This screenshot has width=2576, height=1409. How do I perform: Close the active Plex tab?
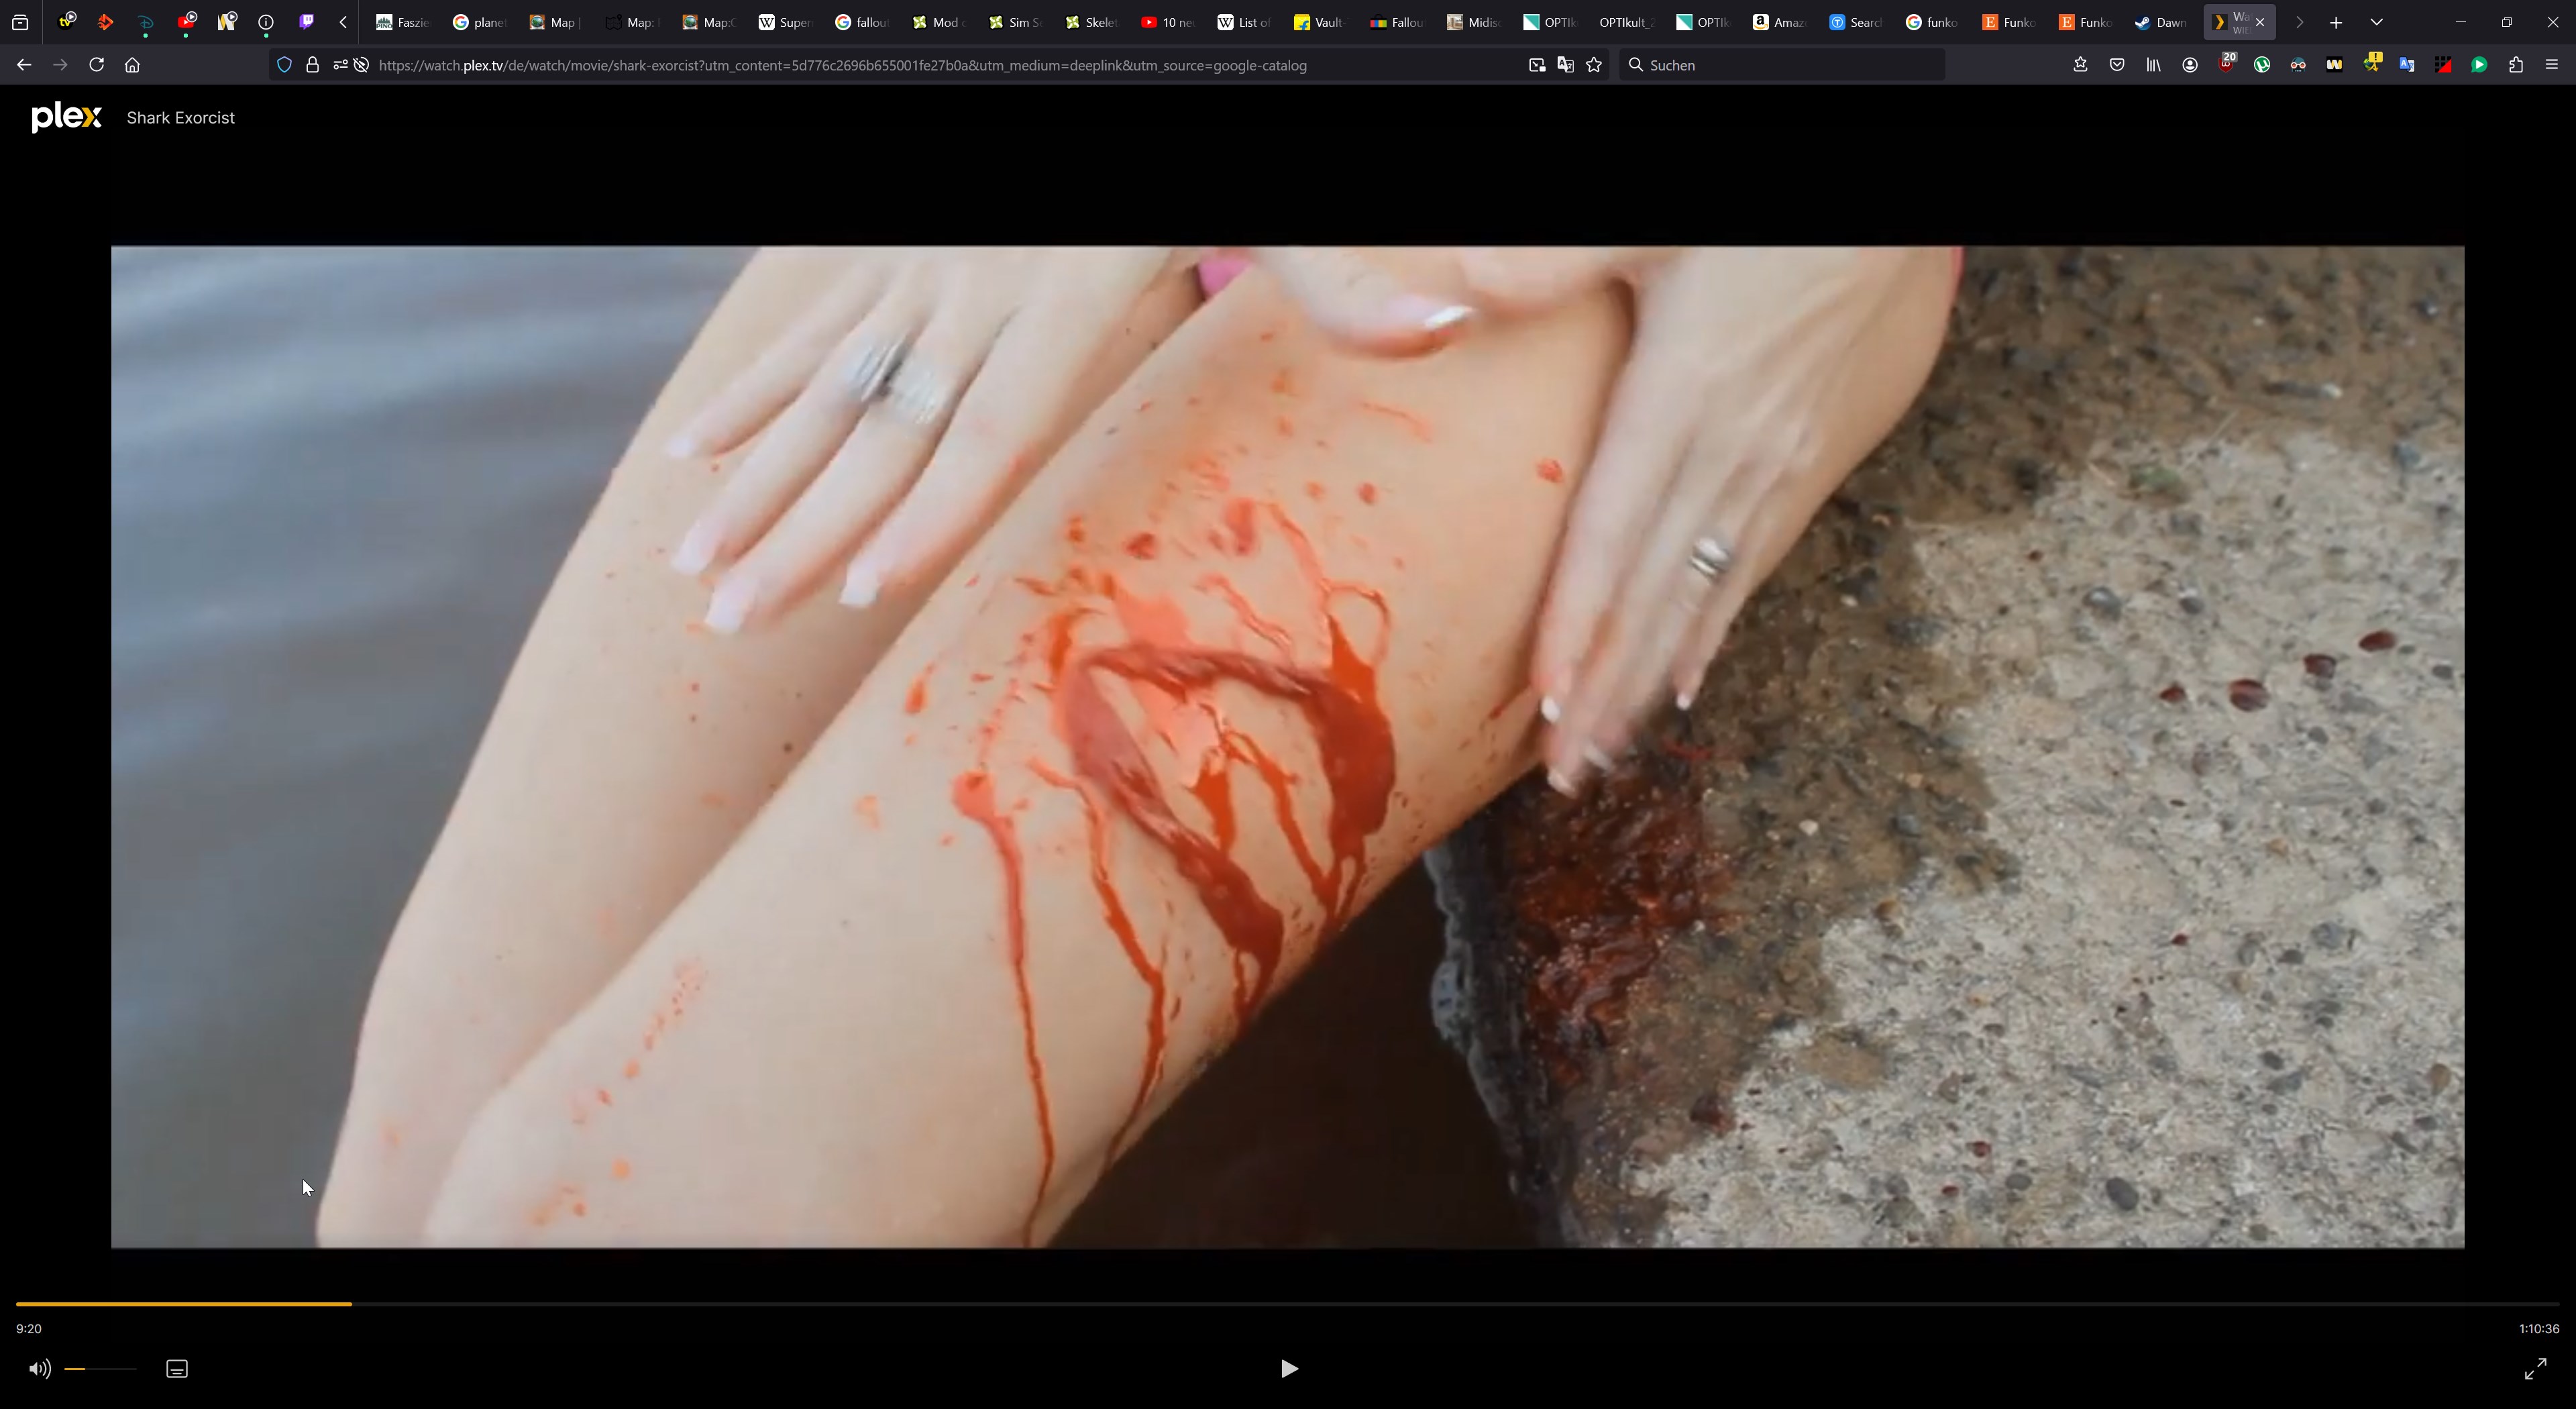[2260, 22]
